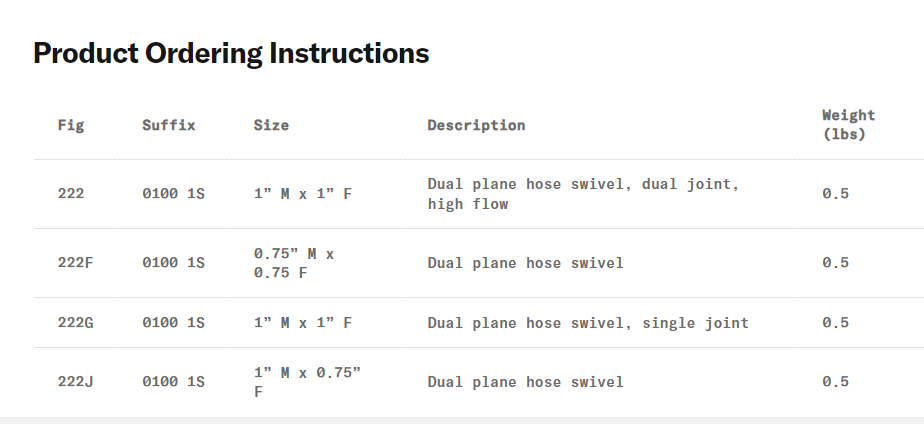The image size is (924, 424).
Task: Click the weight value in the 222J row
Action: click(835, 381)
